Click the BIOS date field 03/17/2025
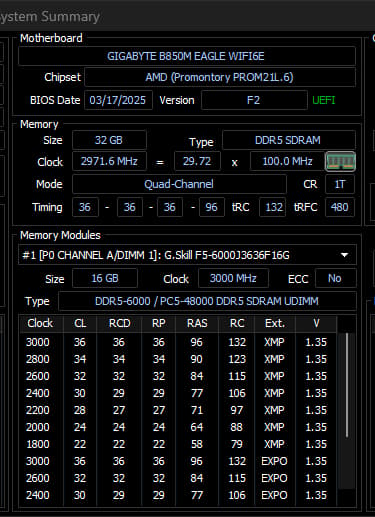375x517 pixels. 118,100
